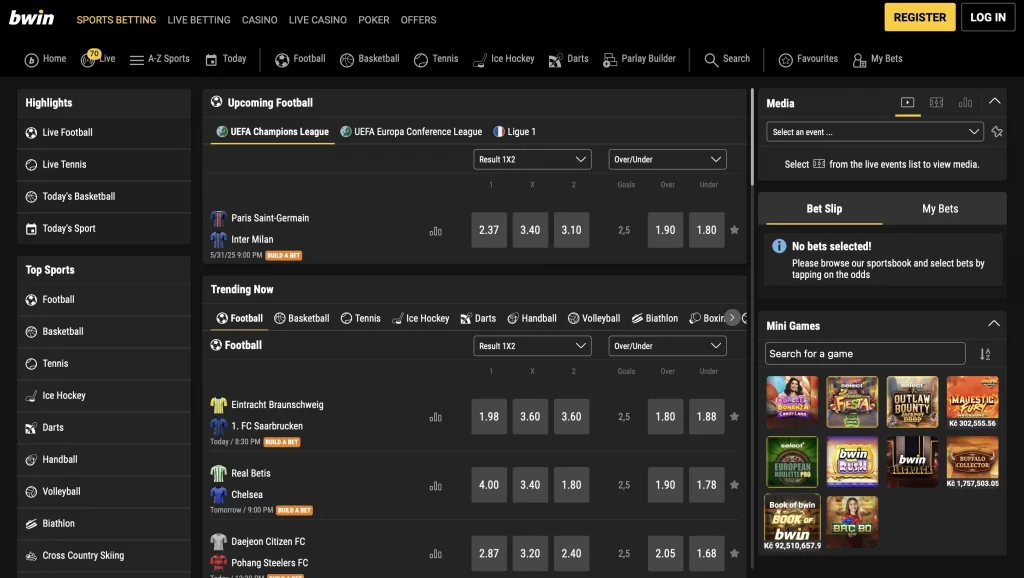Image resolution: width=1024 pixels, height=578 pixels.
Task: Open the Select an event dropdown
Action: click(874, 132)
